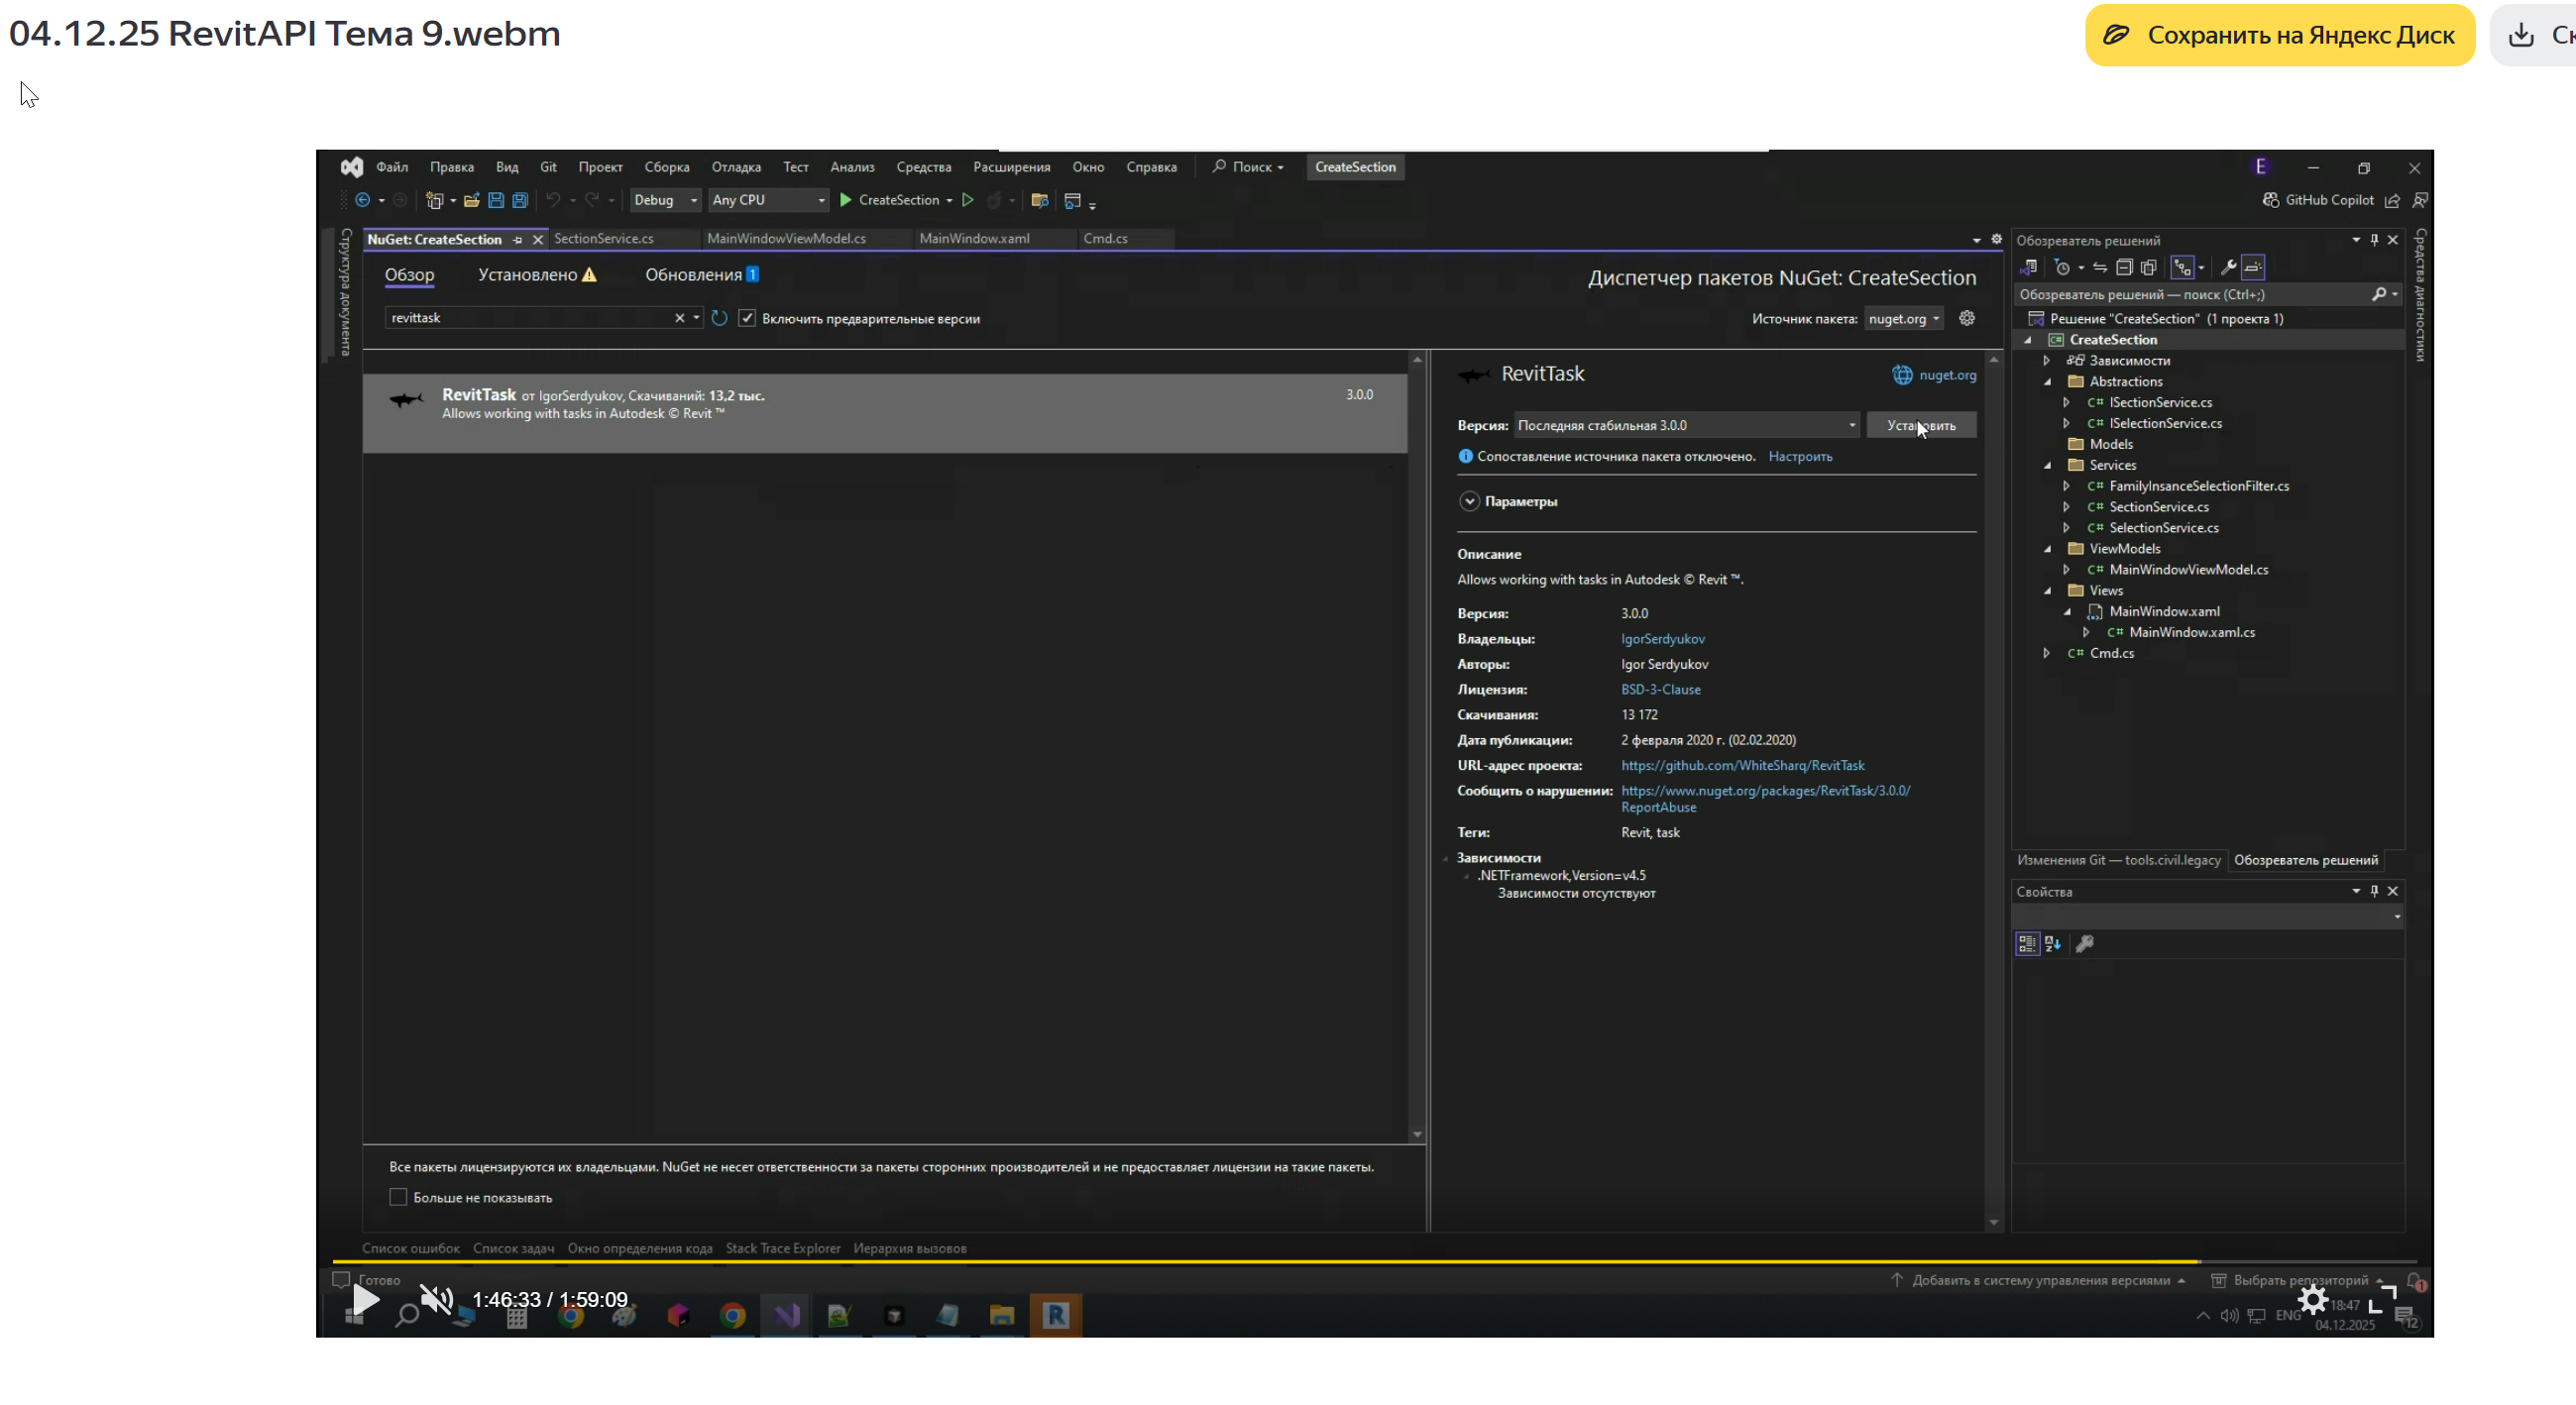This screenshot has width=2576, height=1405.
Task: Open the Revit taskbar icon
Action: [x=1055, y=1315]
